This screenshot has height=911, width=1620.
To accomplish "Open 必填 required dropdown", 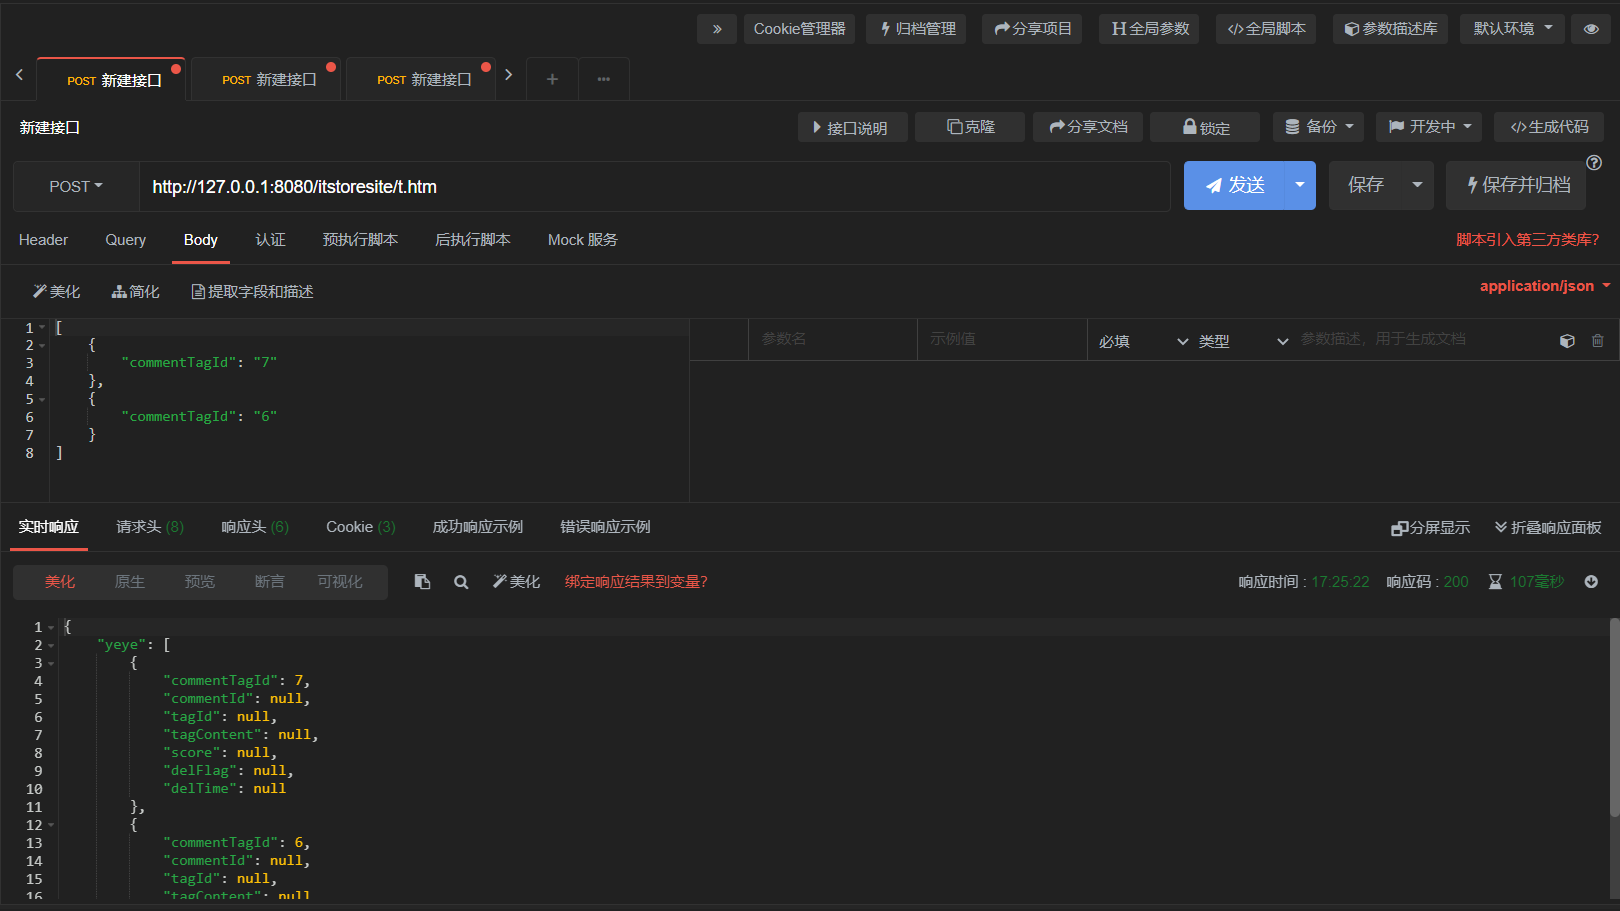I will (x=1143, y=341).
